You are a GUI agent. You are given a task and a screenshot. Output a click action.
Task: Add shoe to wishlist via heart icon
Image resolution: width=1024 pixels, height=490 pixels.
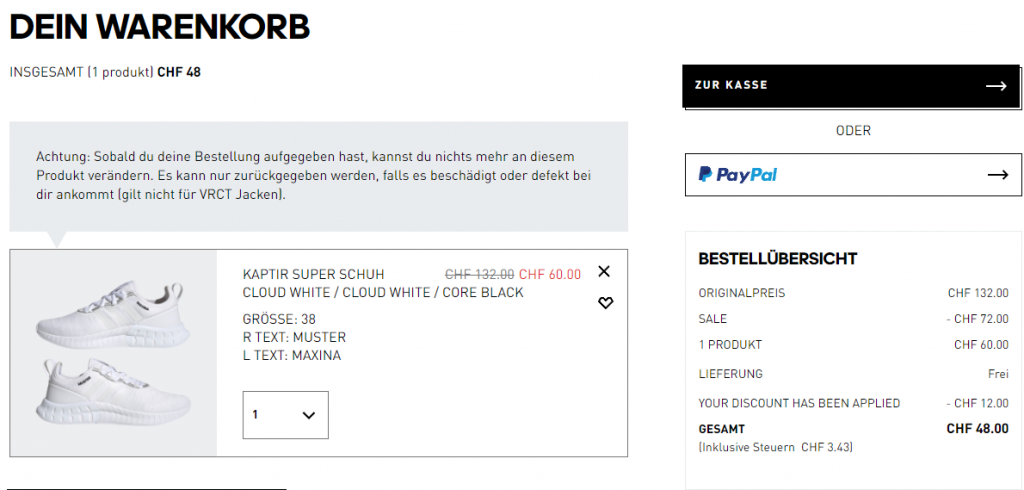[605, 303]
